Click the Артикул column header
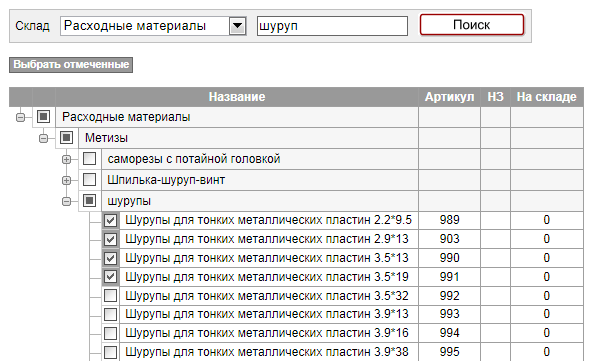 450,97
